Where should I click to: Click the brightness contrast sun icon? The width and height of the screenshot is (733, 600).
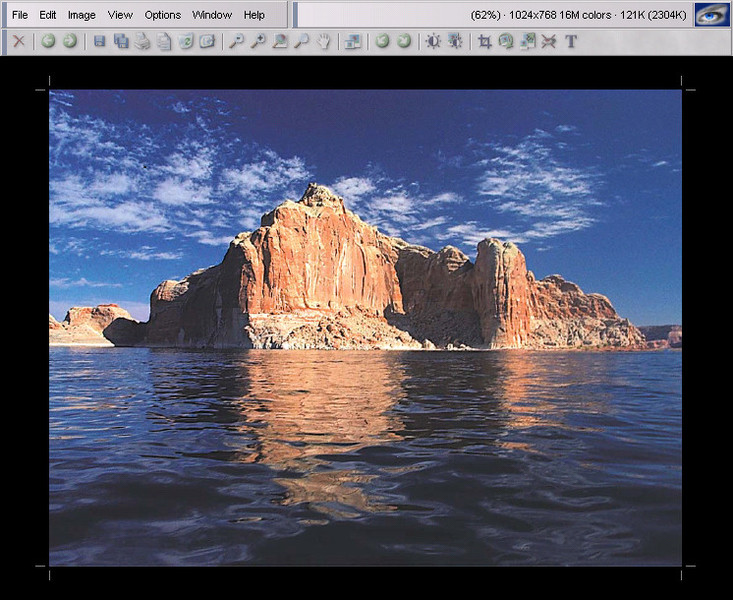point(433,41)
